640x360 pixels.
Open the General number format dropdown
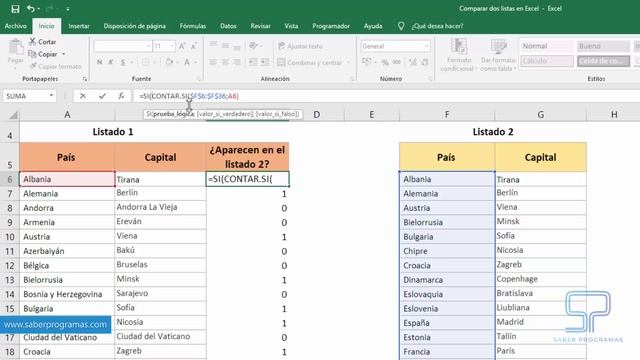pyautogui.click(x=427, y=46)
